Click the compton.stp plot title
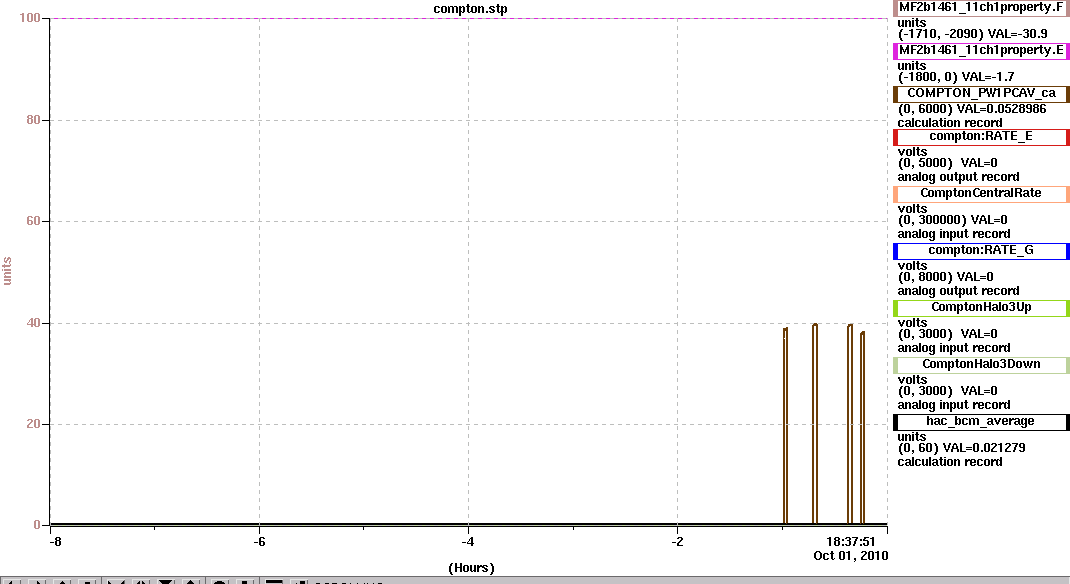Image resolution: width=1070 pixels, height=584 pixels. (470, 9)
